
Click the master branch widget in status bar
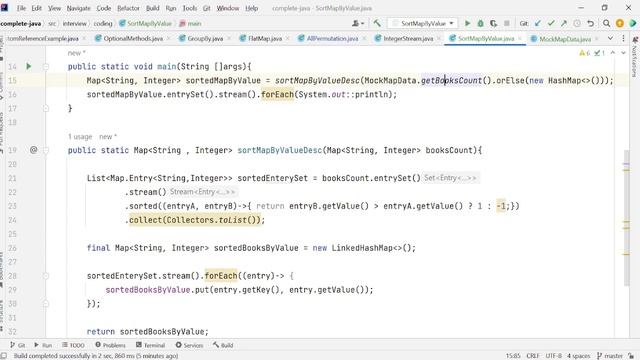(610, 356)
